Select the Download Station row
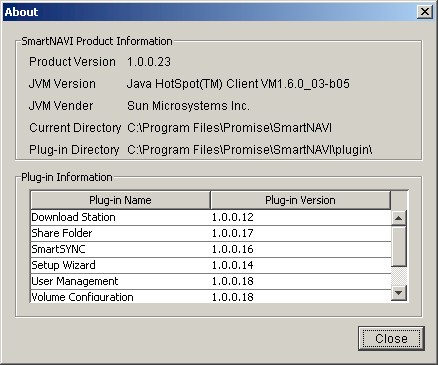Viewport: 438px width, 365px height. click(211, 217)
